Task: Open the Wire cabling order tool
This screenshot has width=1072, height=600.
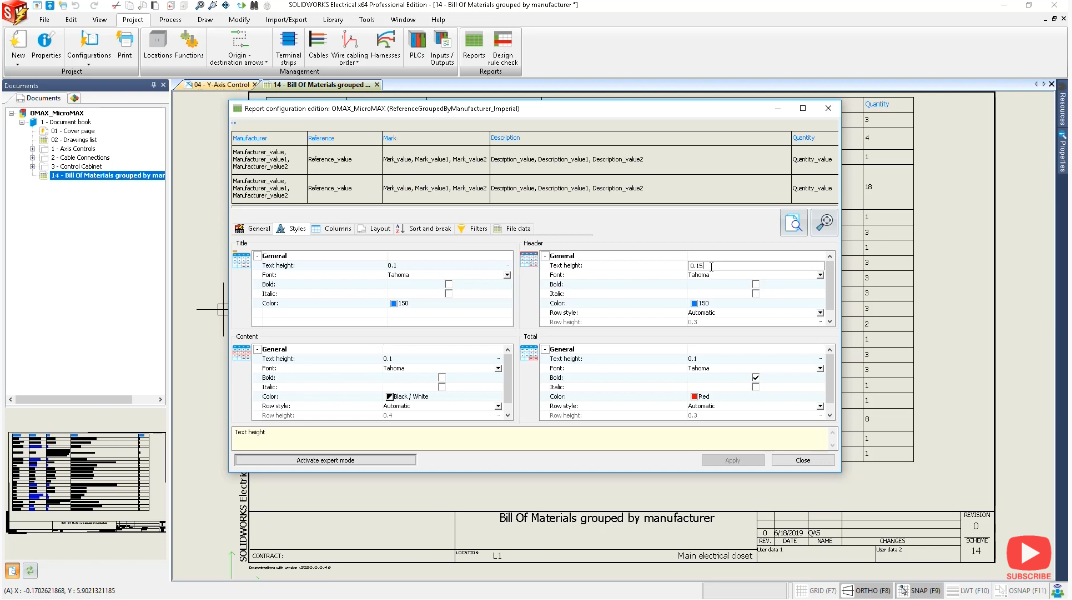Action: [349, 48]
